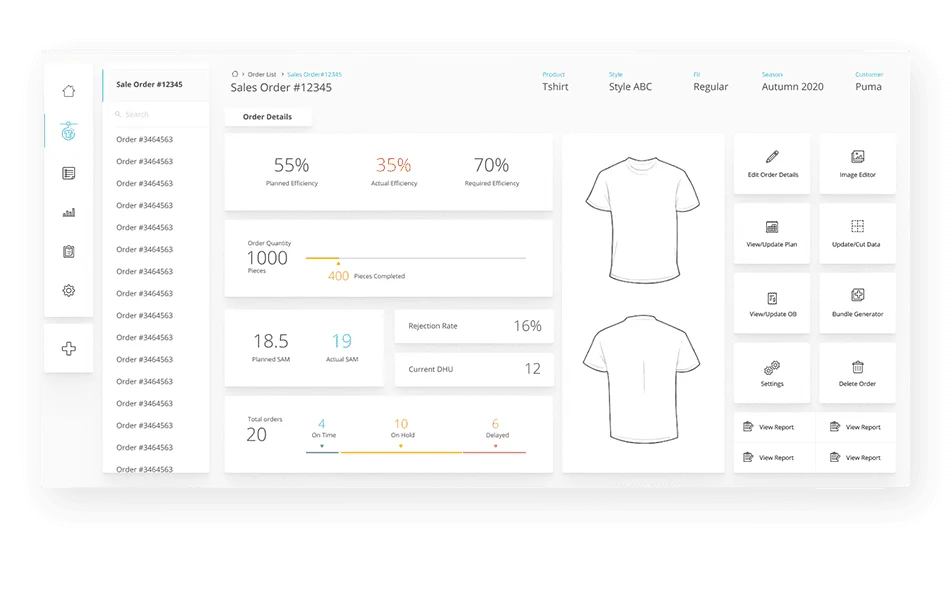The width and height of the screenshot is (950, 598).
Task: Open the View/Update Plan tile
Action: [x=772, y=234]
